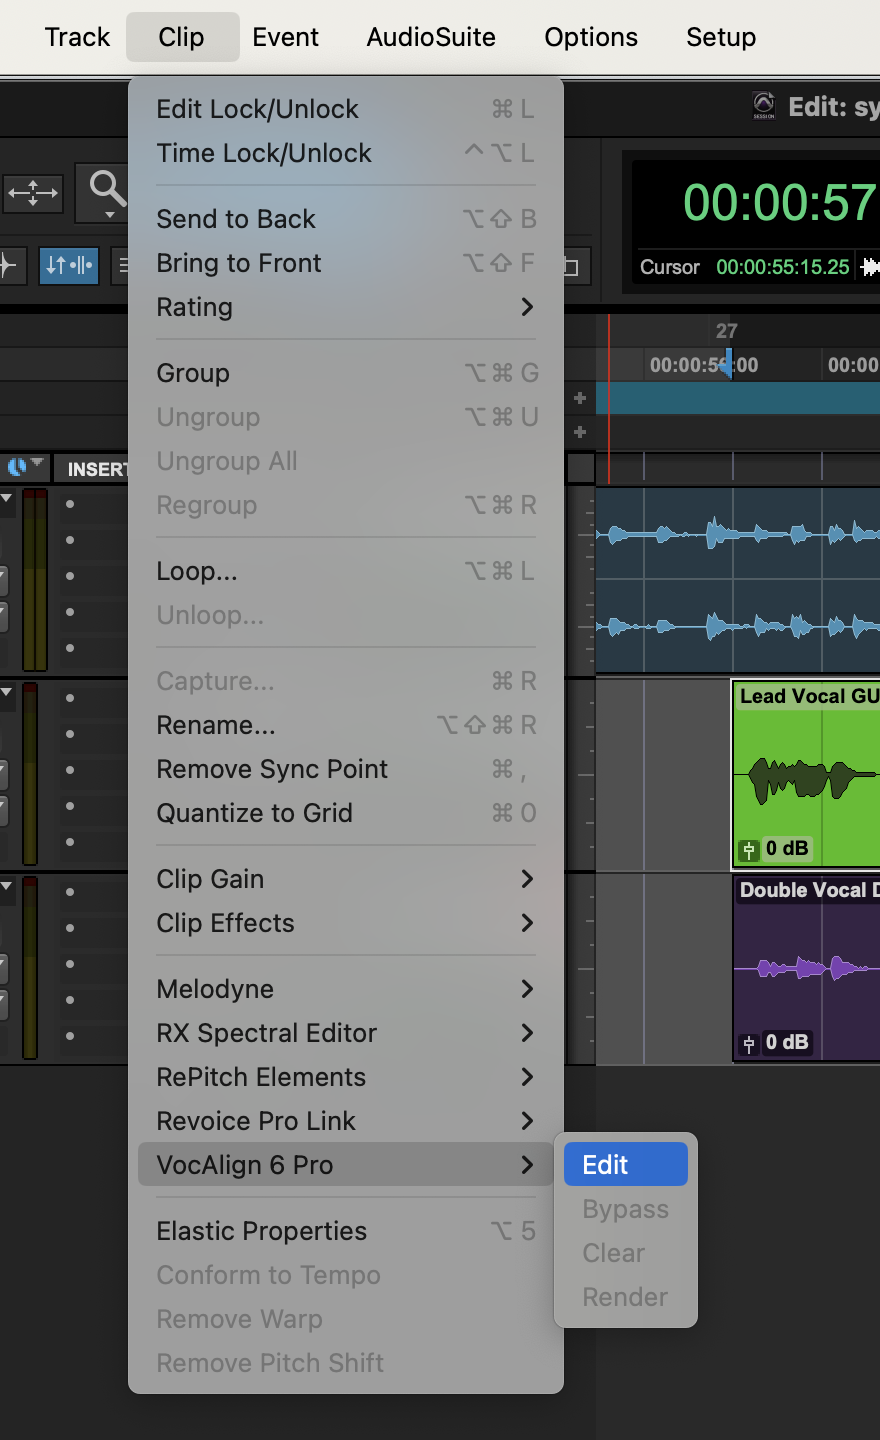Click the plus button beside the timeline ruler
The height and width of the screenshot is (1440, 880).
tap(580, 398)
